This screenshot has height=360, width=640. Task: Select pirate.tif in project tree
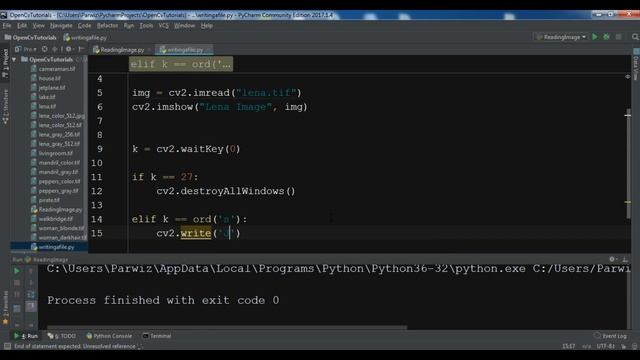point(49,200)
